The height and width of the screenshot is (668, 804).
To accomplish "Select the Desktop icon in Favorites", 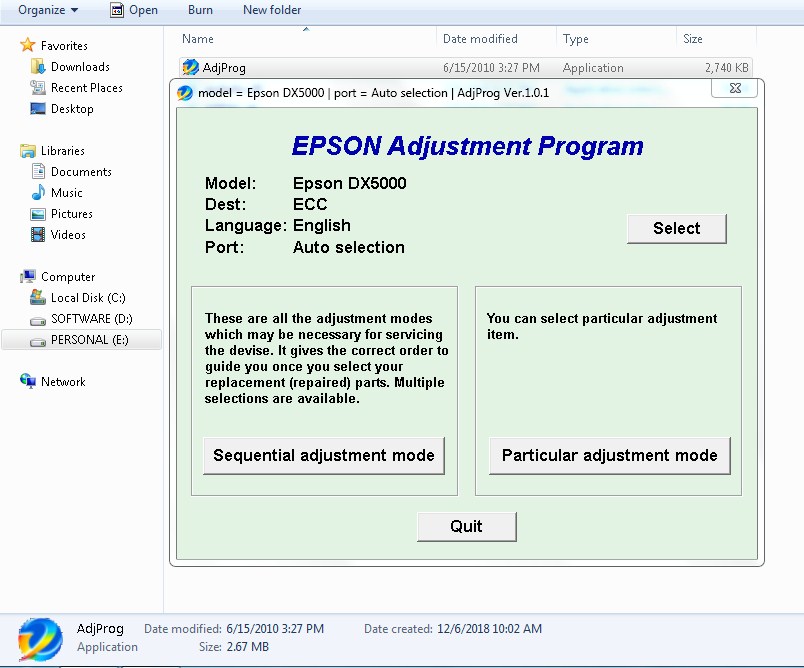I will coord(38,109).
